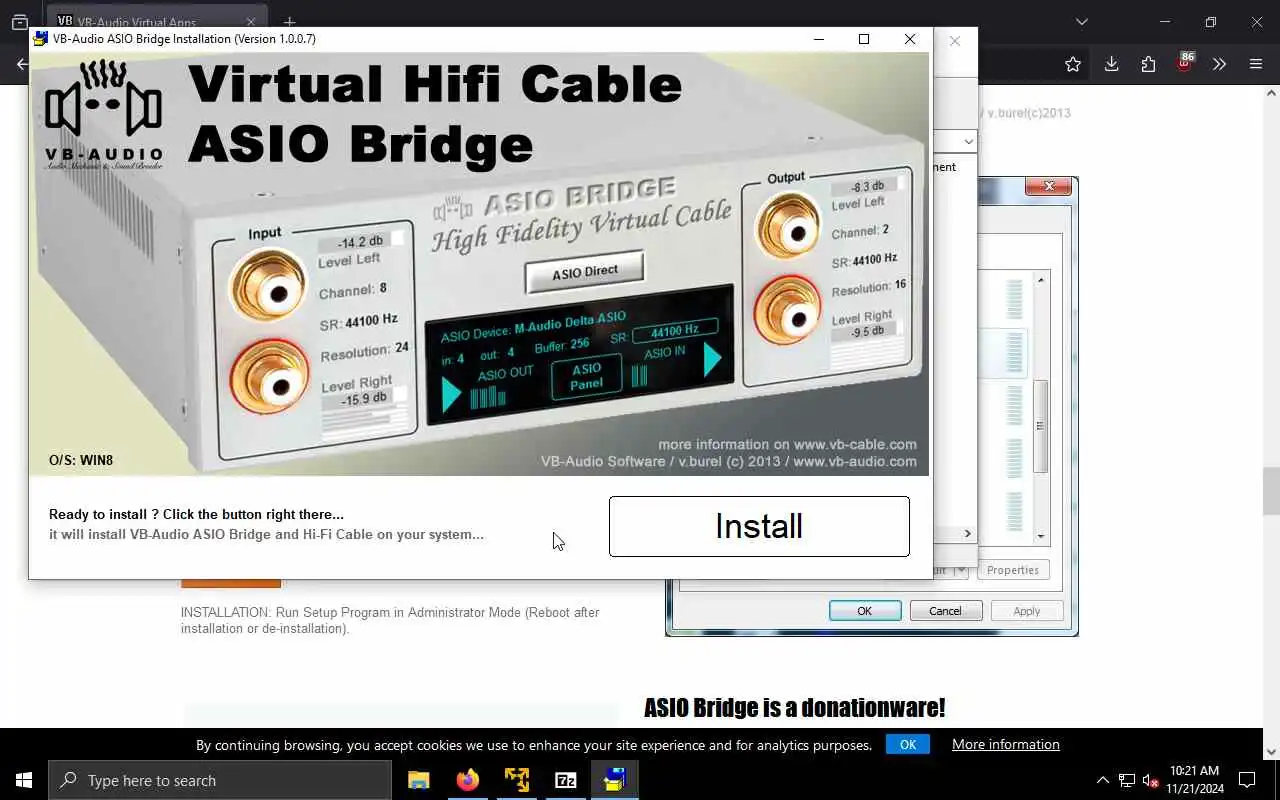The width and height of the screenshot is (1280, 800).
Task: Maximize the ASIO Bridge installer window
Action: point(864,39)
